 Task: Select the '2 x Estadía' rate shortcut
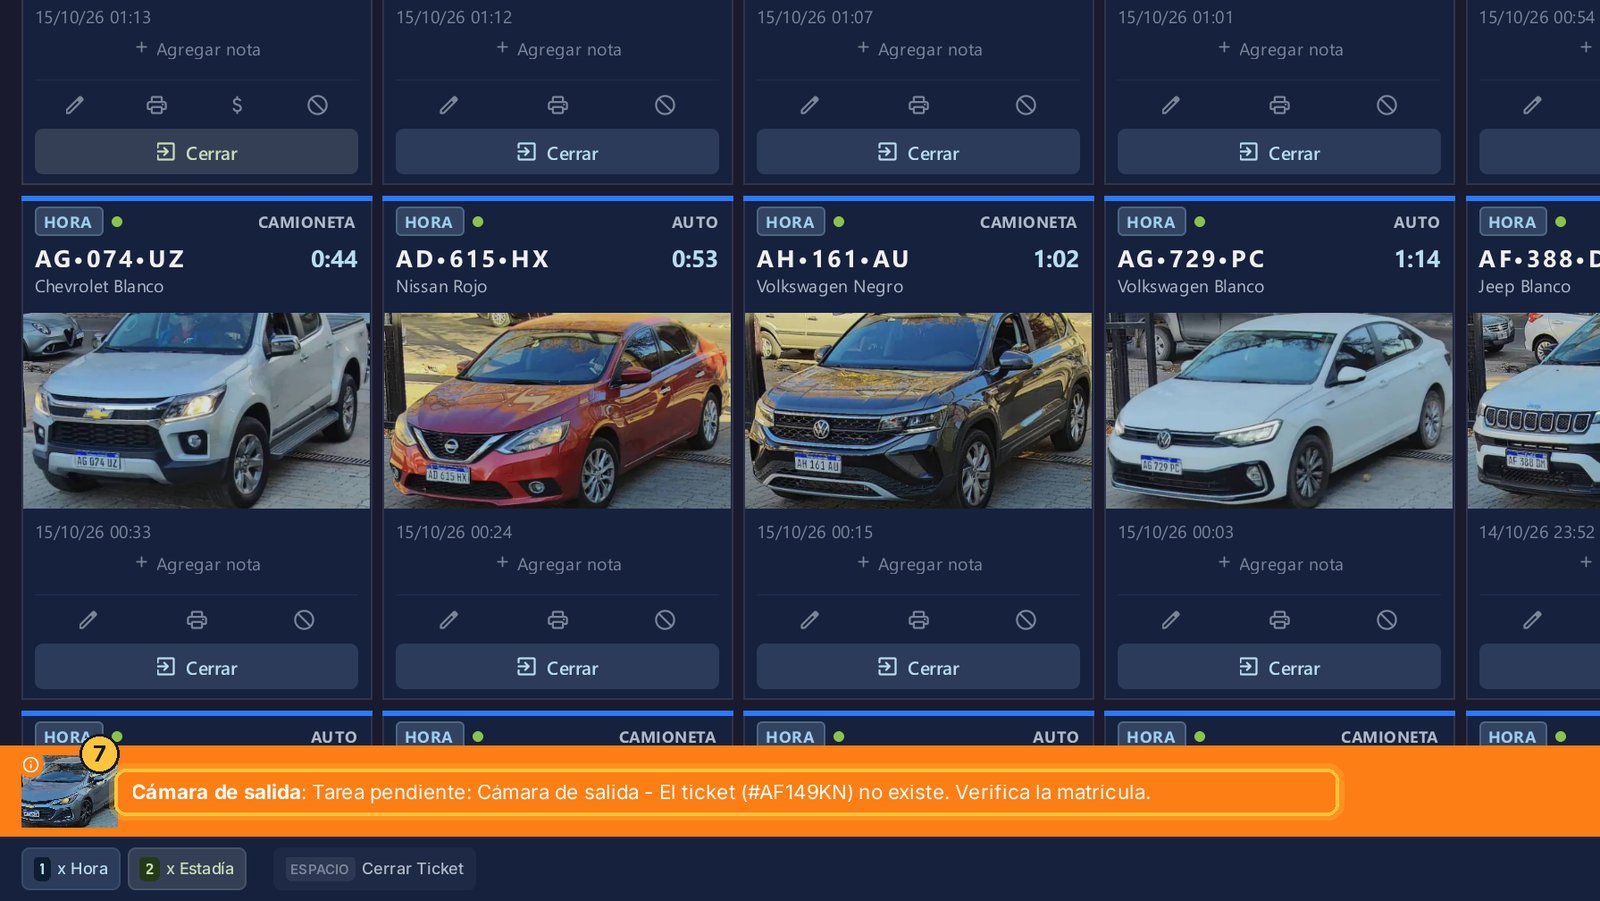tap(187, 869)
